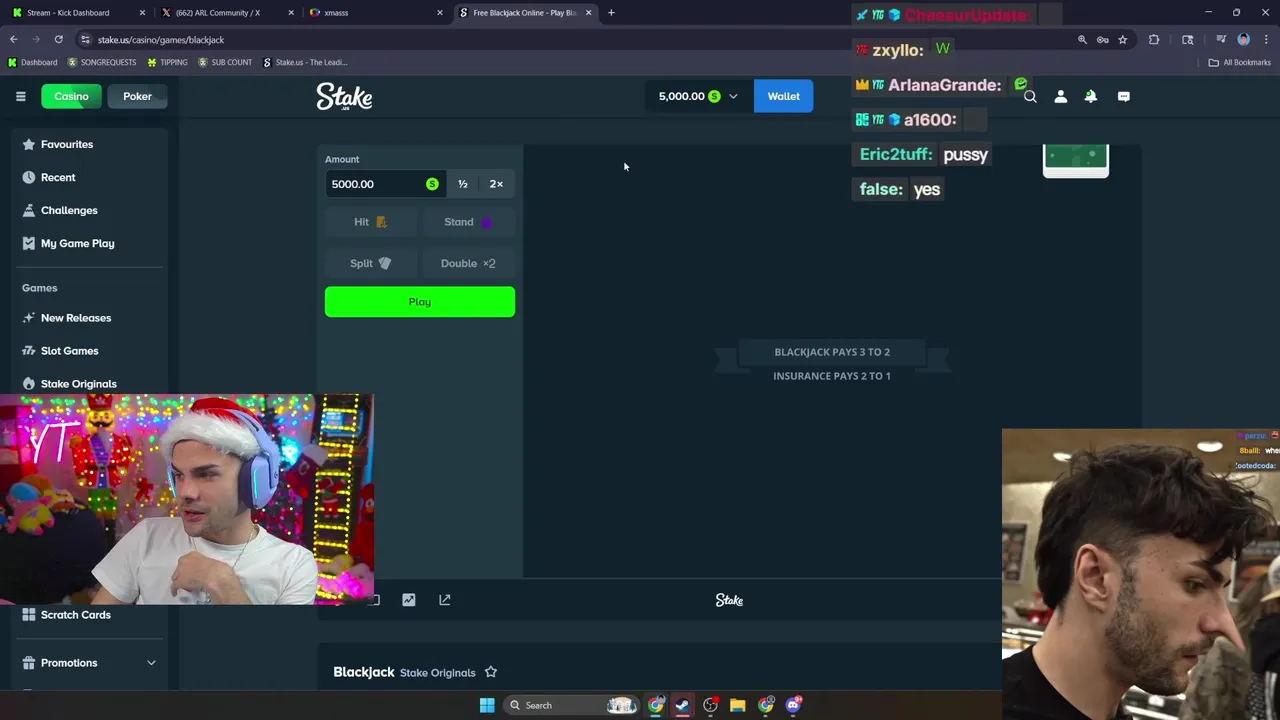Open Discord from the taskbar
This screenshot has width=1280, height=720.
point(793,705)
